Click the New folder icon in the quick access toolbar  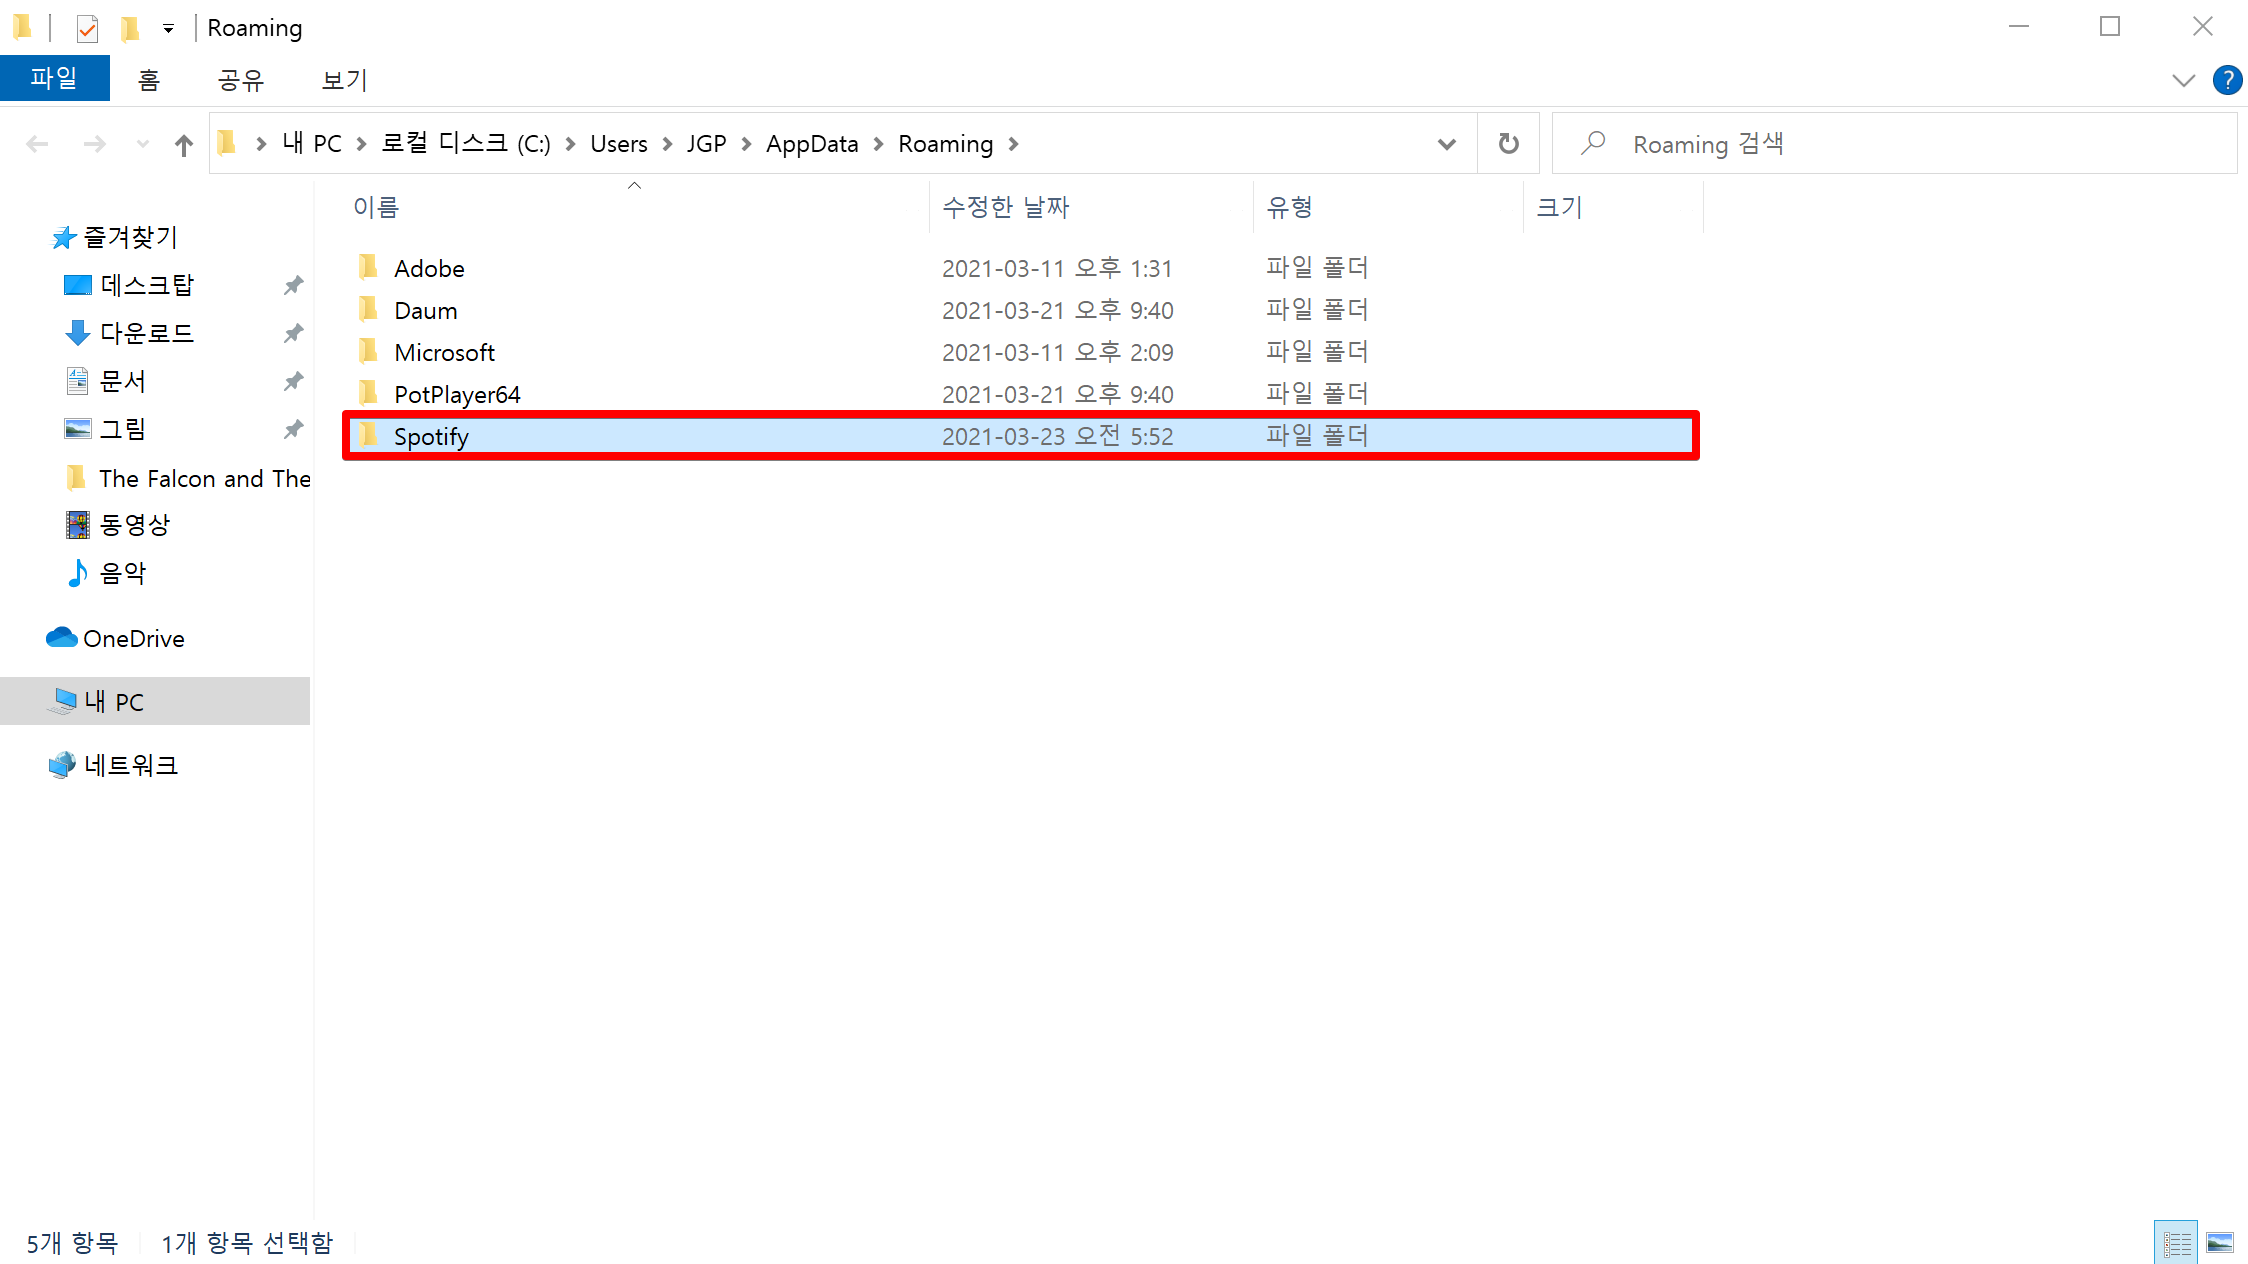point(130,28)
